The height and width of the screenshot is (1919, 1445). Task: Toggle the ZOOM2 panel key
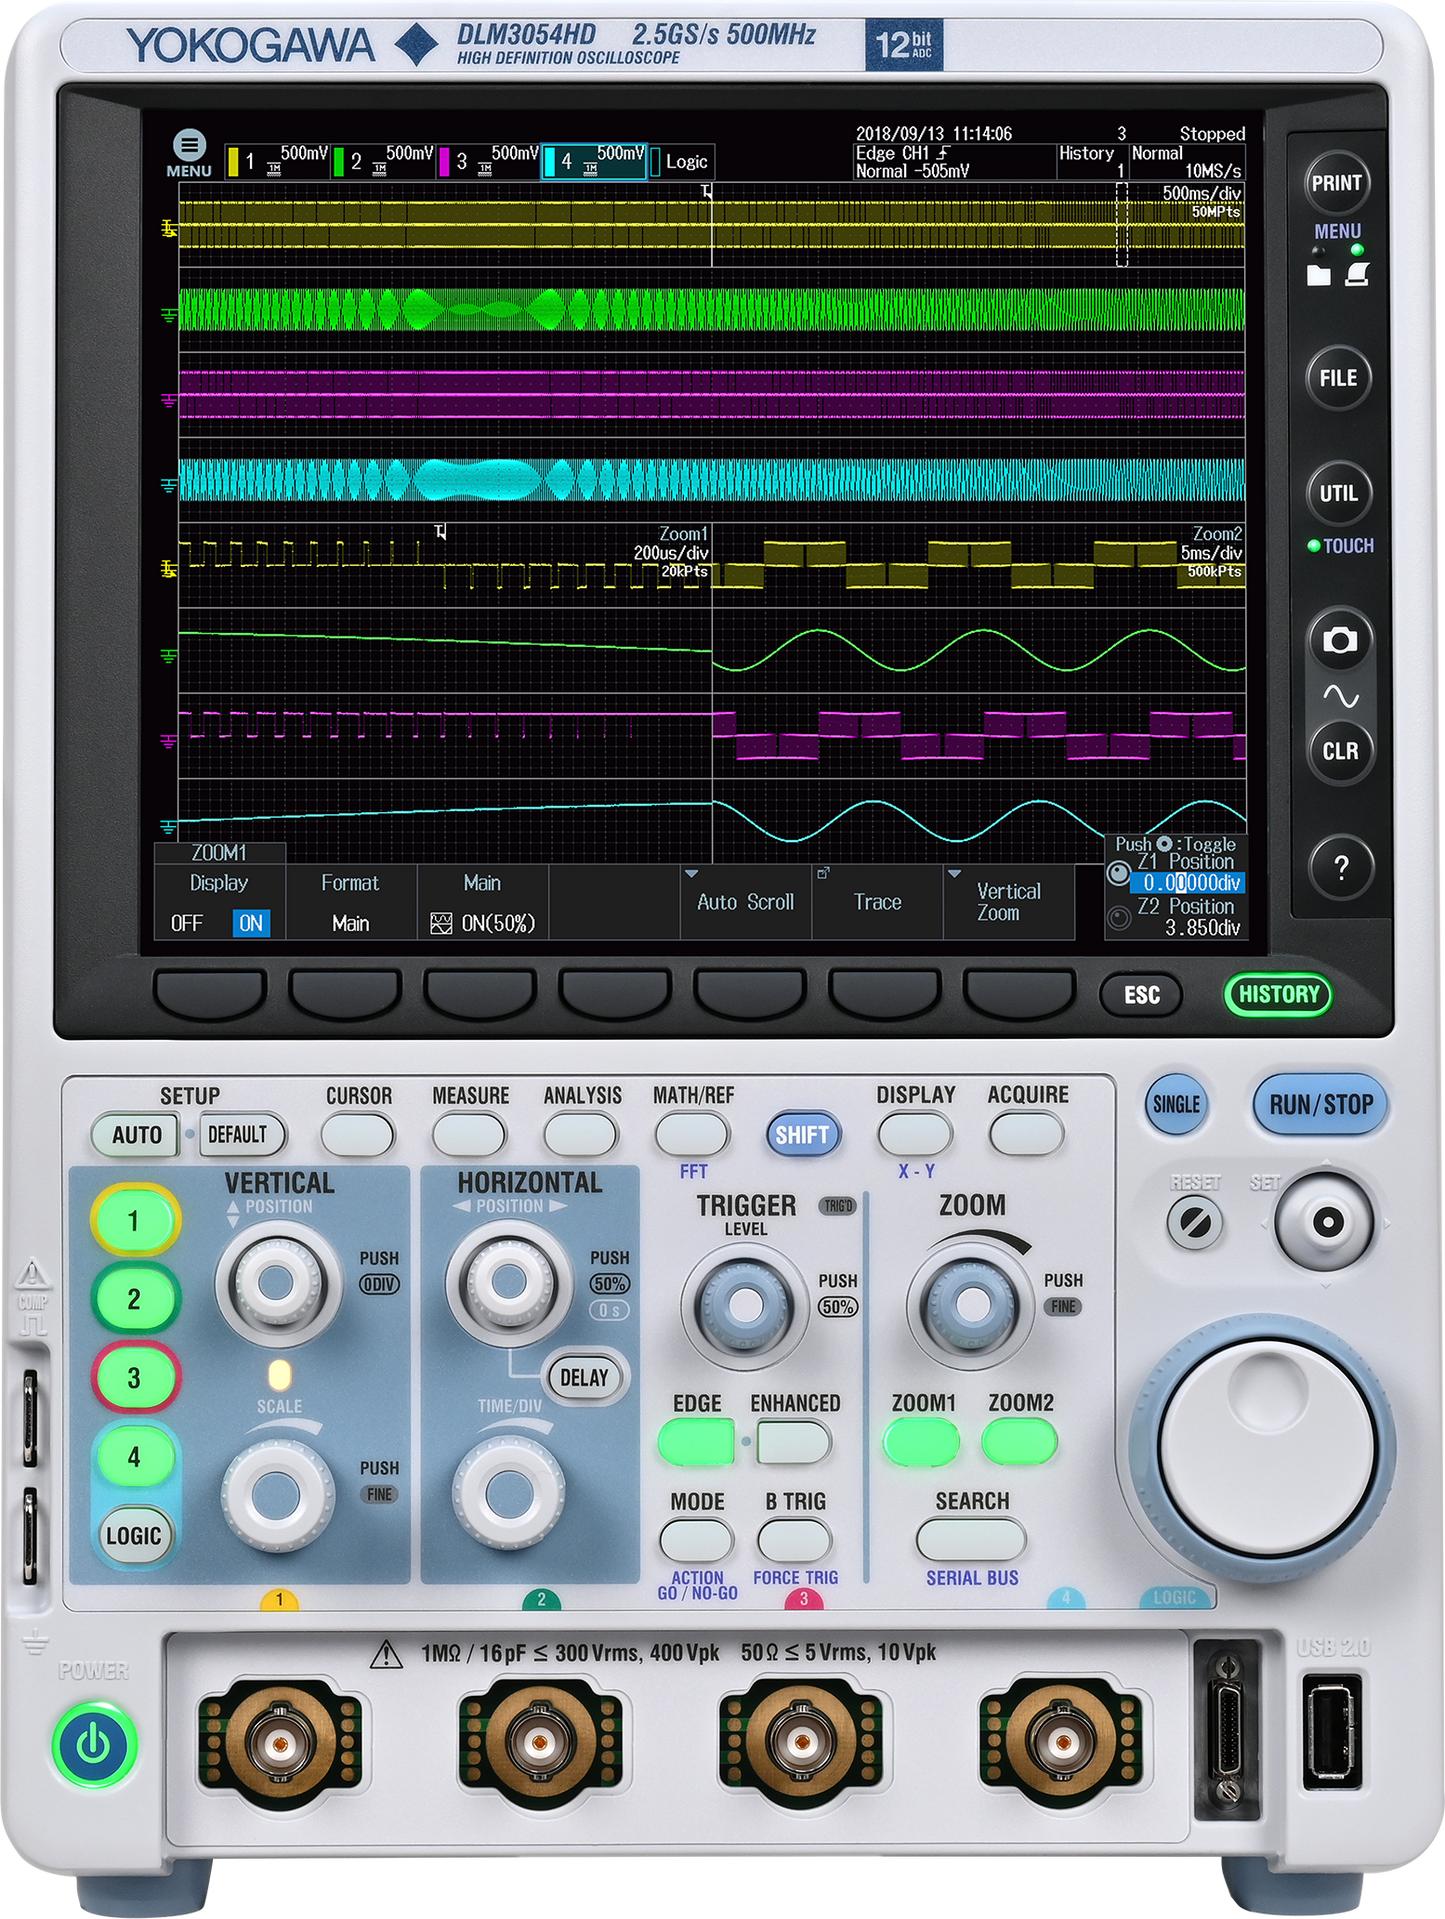[1019, 1442]
